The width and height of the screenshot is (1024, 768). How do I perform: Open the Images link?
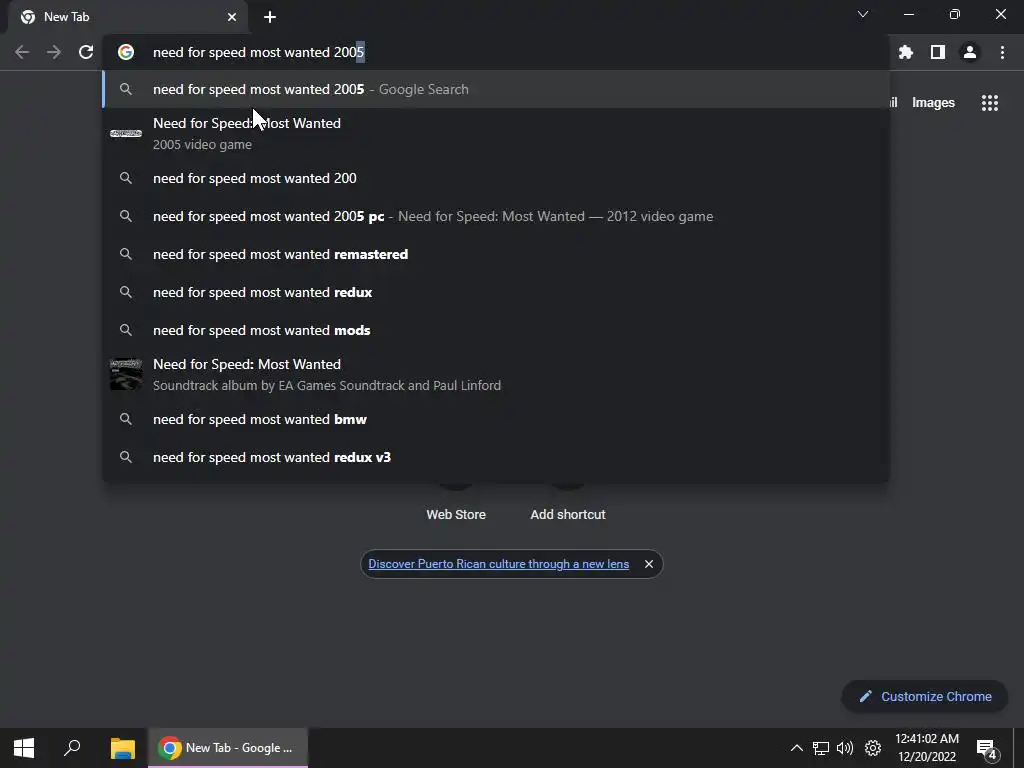933,103
